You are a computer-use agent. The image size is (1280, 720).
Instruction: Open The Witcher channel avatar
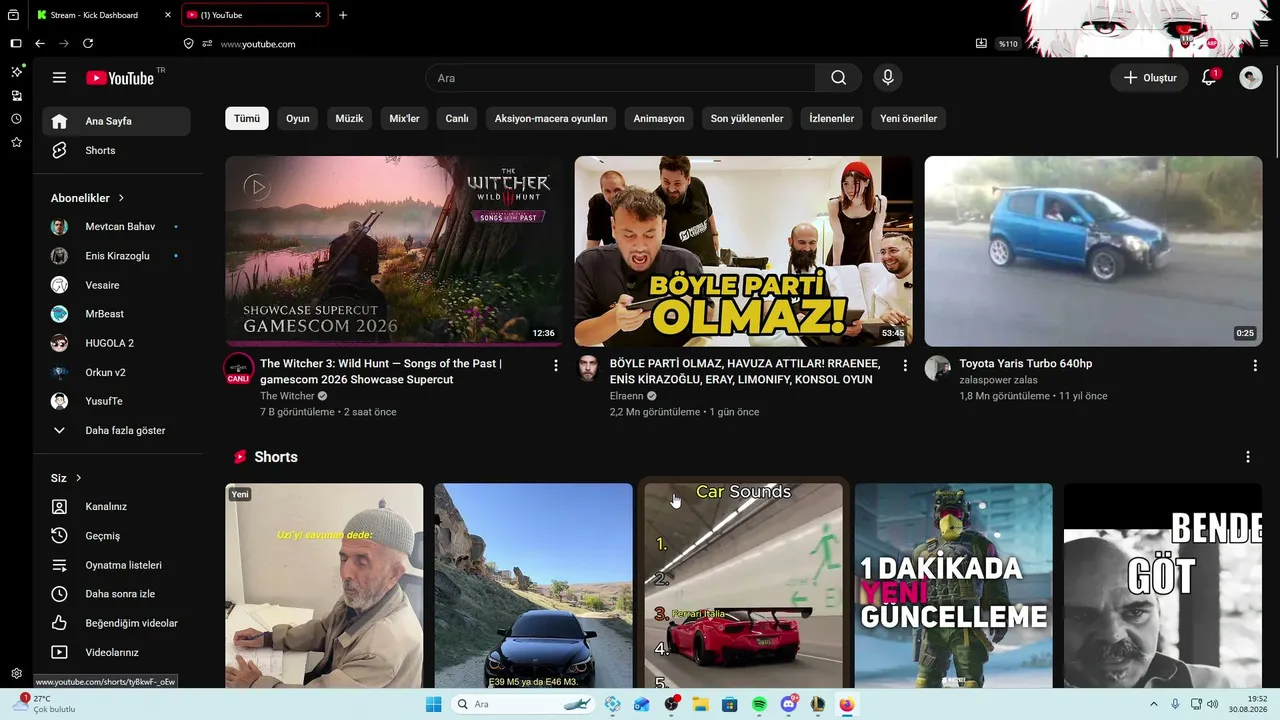pyautogui.click(x=238, y=368)
